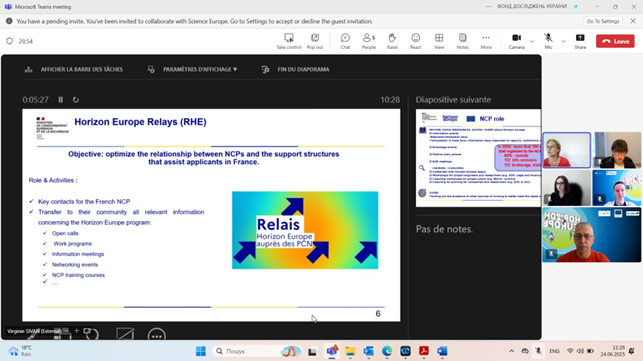Viewport: 643px width, 361px height.
Task: Expand the camera options arrow
Action: (532, 41)
